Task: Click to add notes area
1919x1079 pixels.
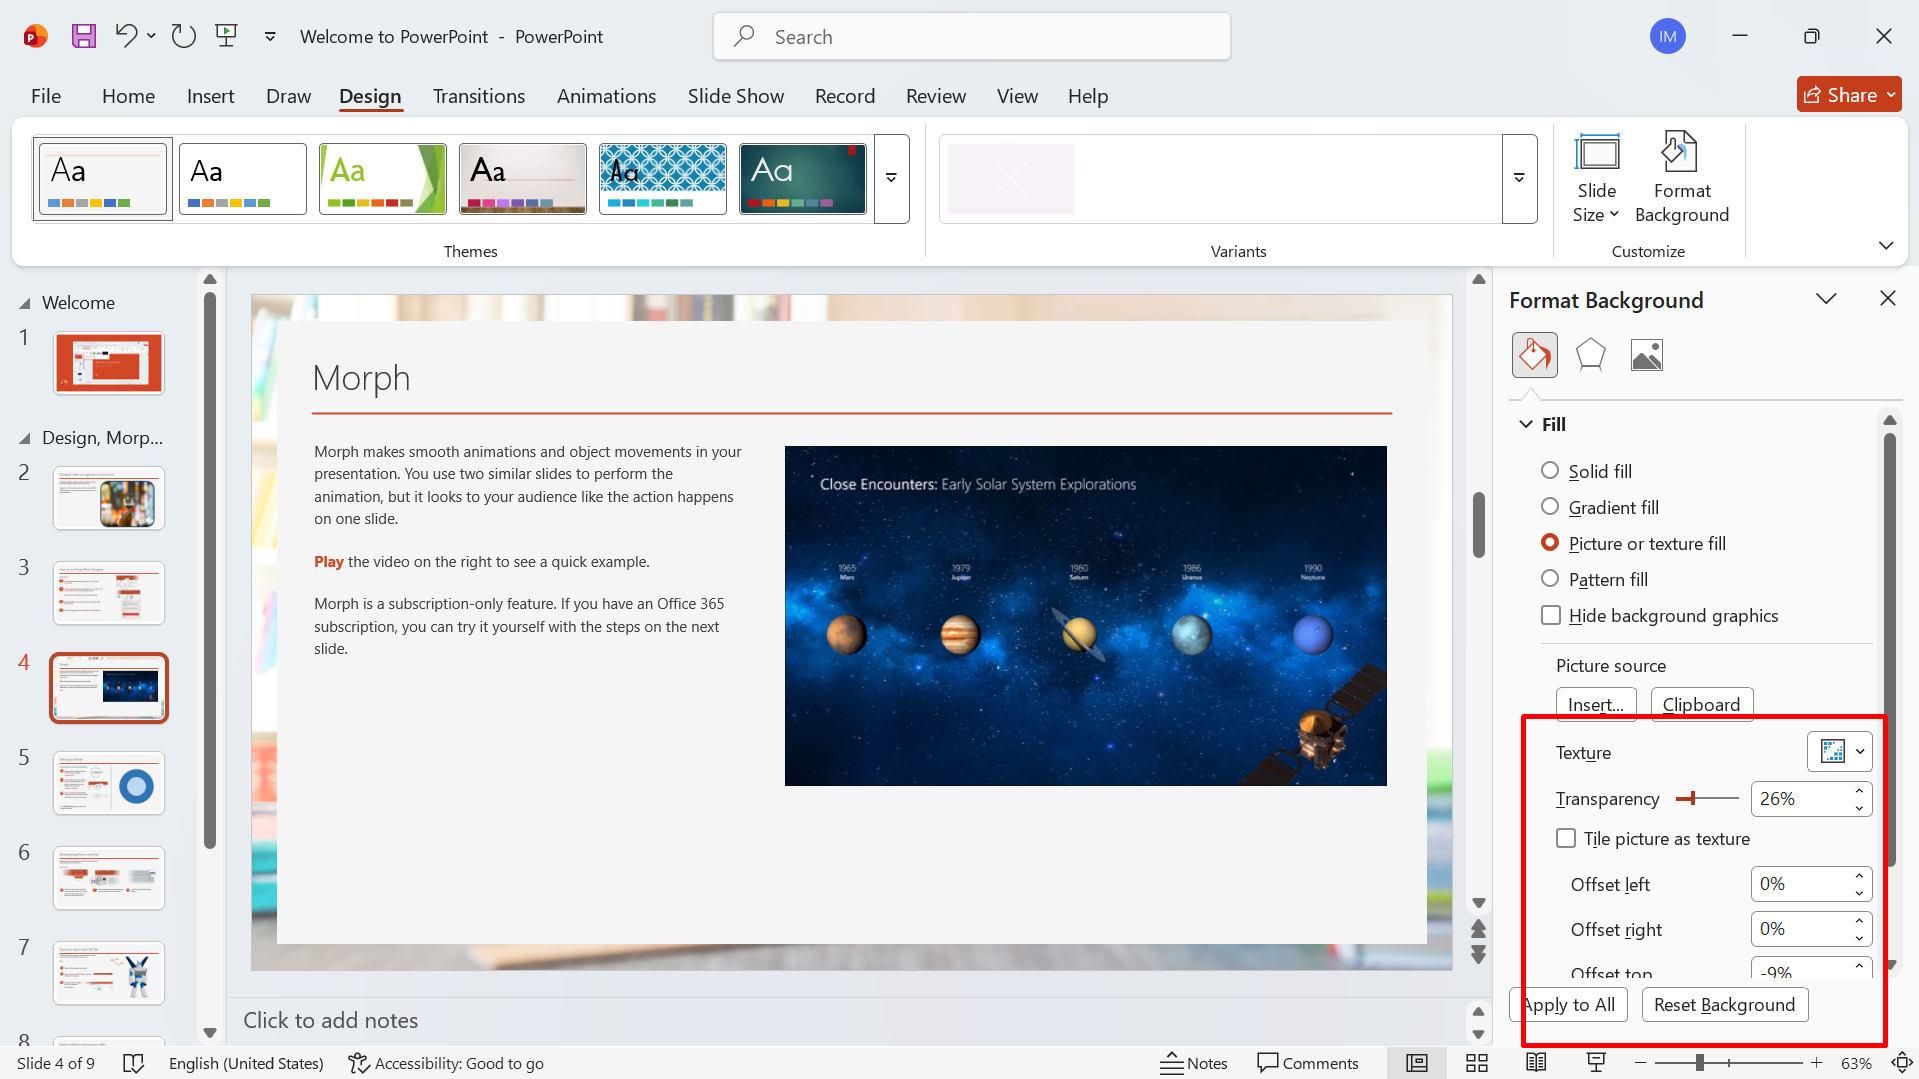Action: tap(330, 1020)
